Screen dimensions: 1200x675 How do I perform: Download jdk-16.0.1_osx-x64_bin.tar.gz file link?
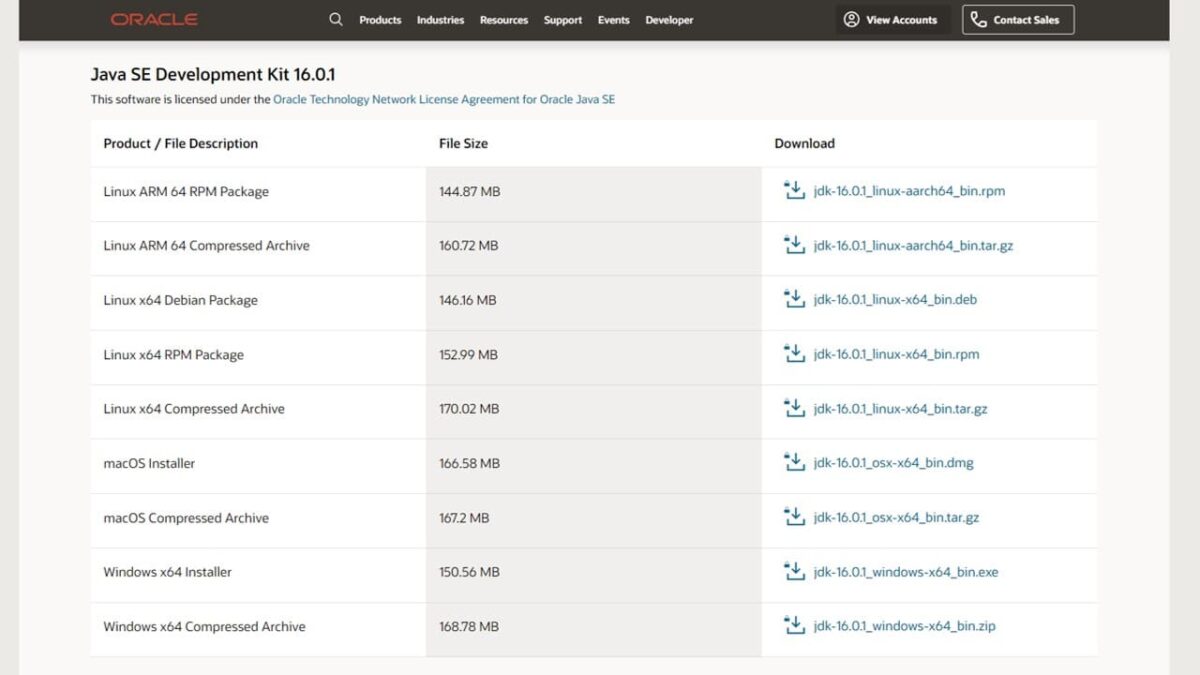(896, 518)
